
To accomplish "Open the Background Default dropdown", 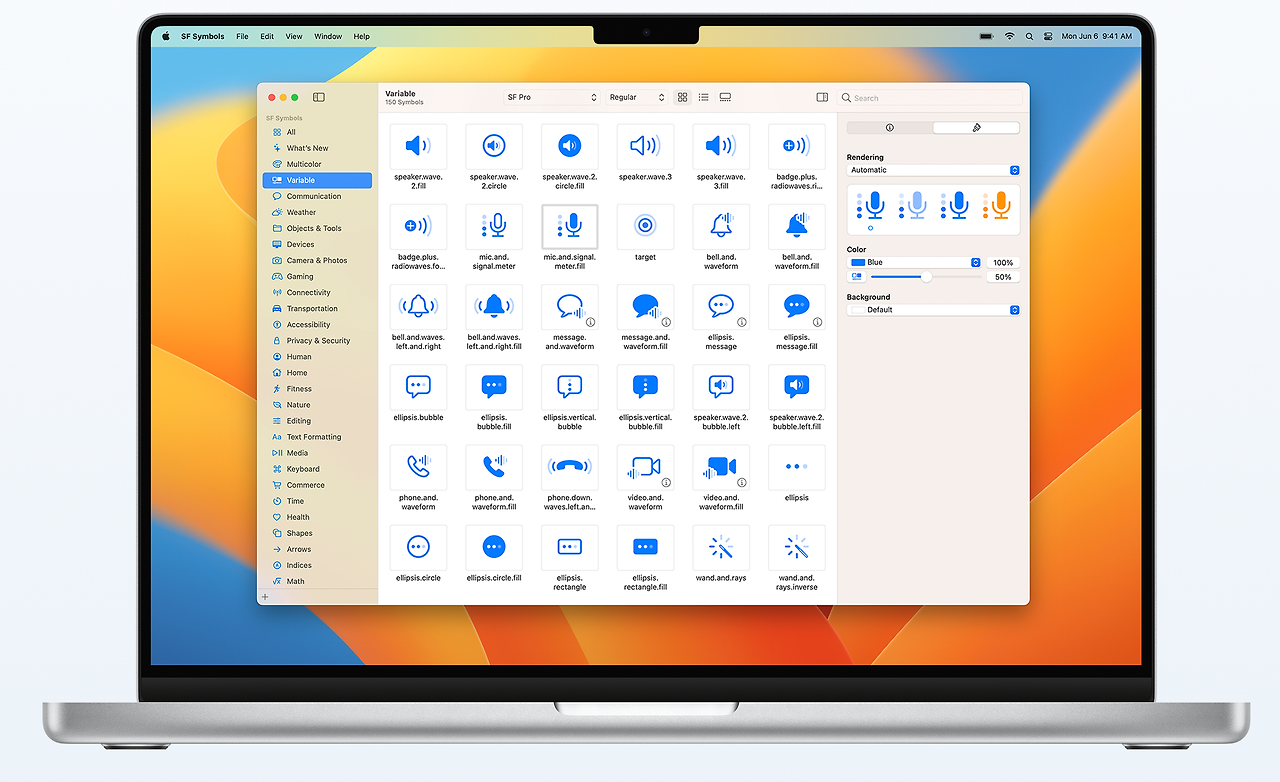I will 933,310.
